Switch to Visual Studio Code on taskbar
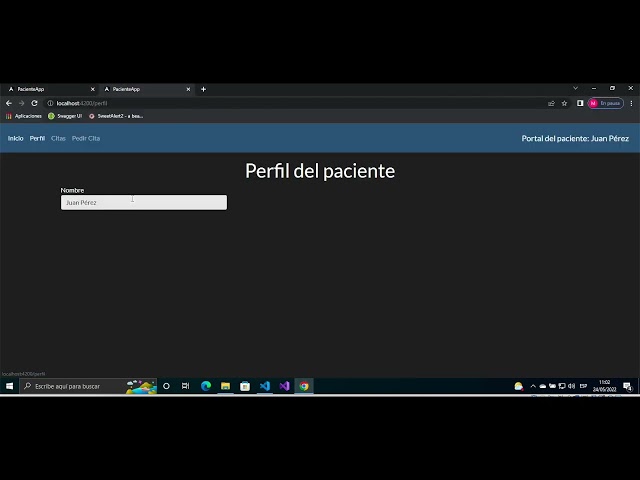The width and height of the screenshot is (640, 480). [x=264, y=386]
